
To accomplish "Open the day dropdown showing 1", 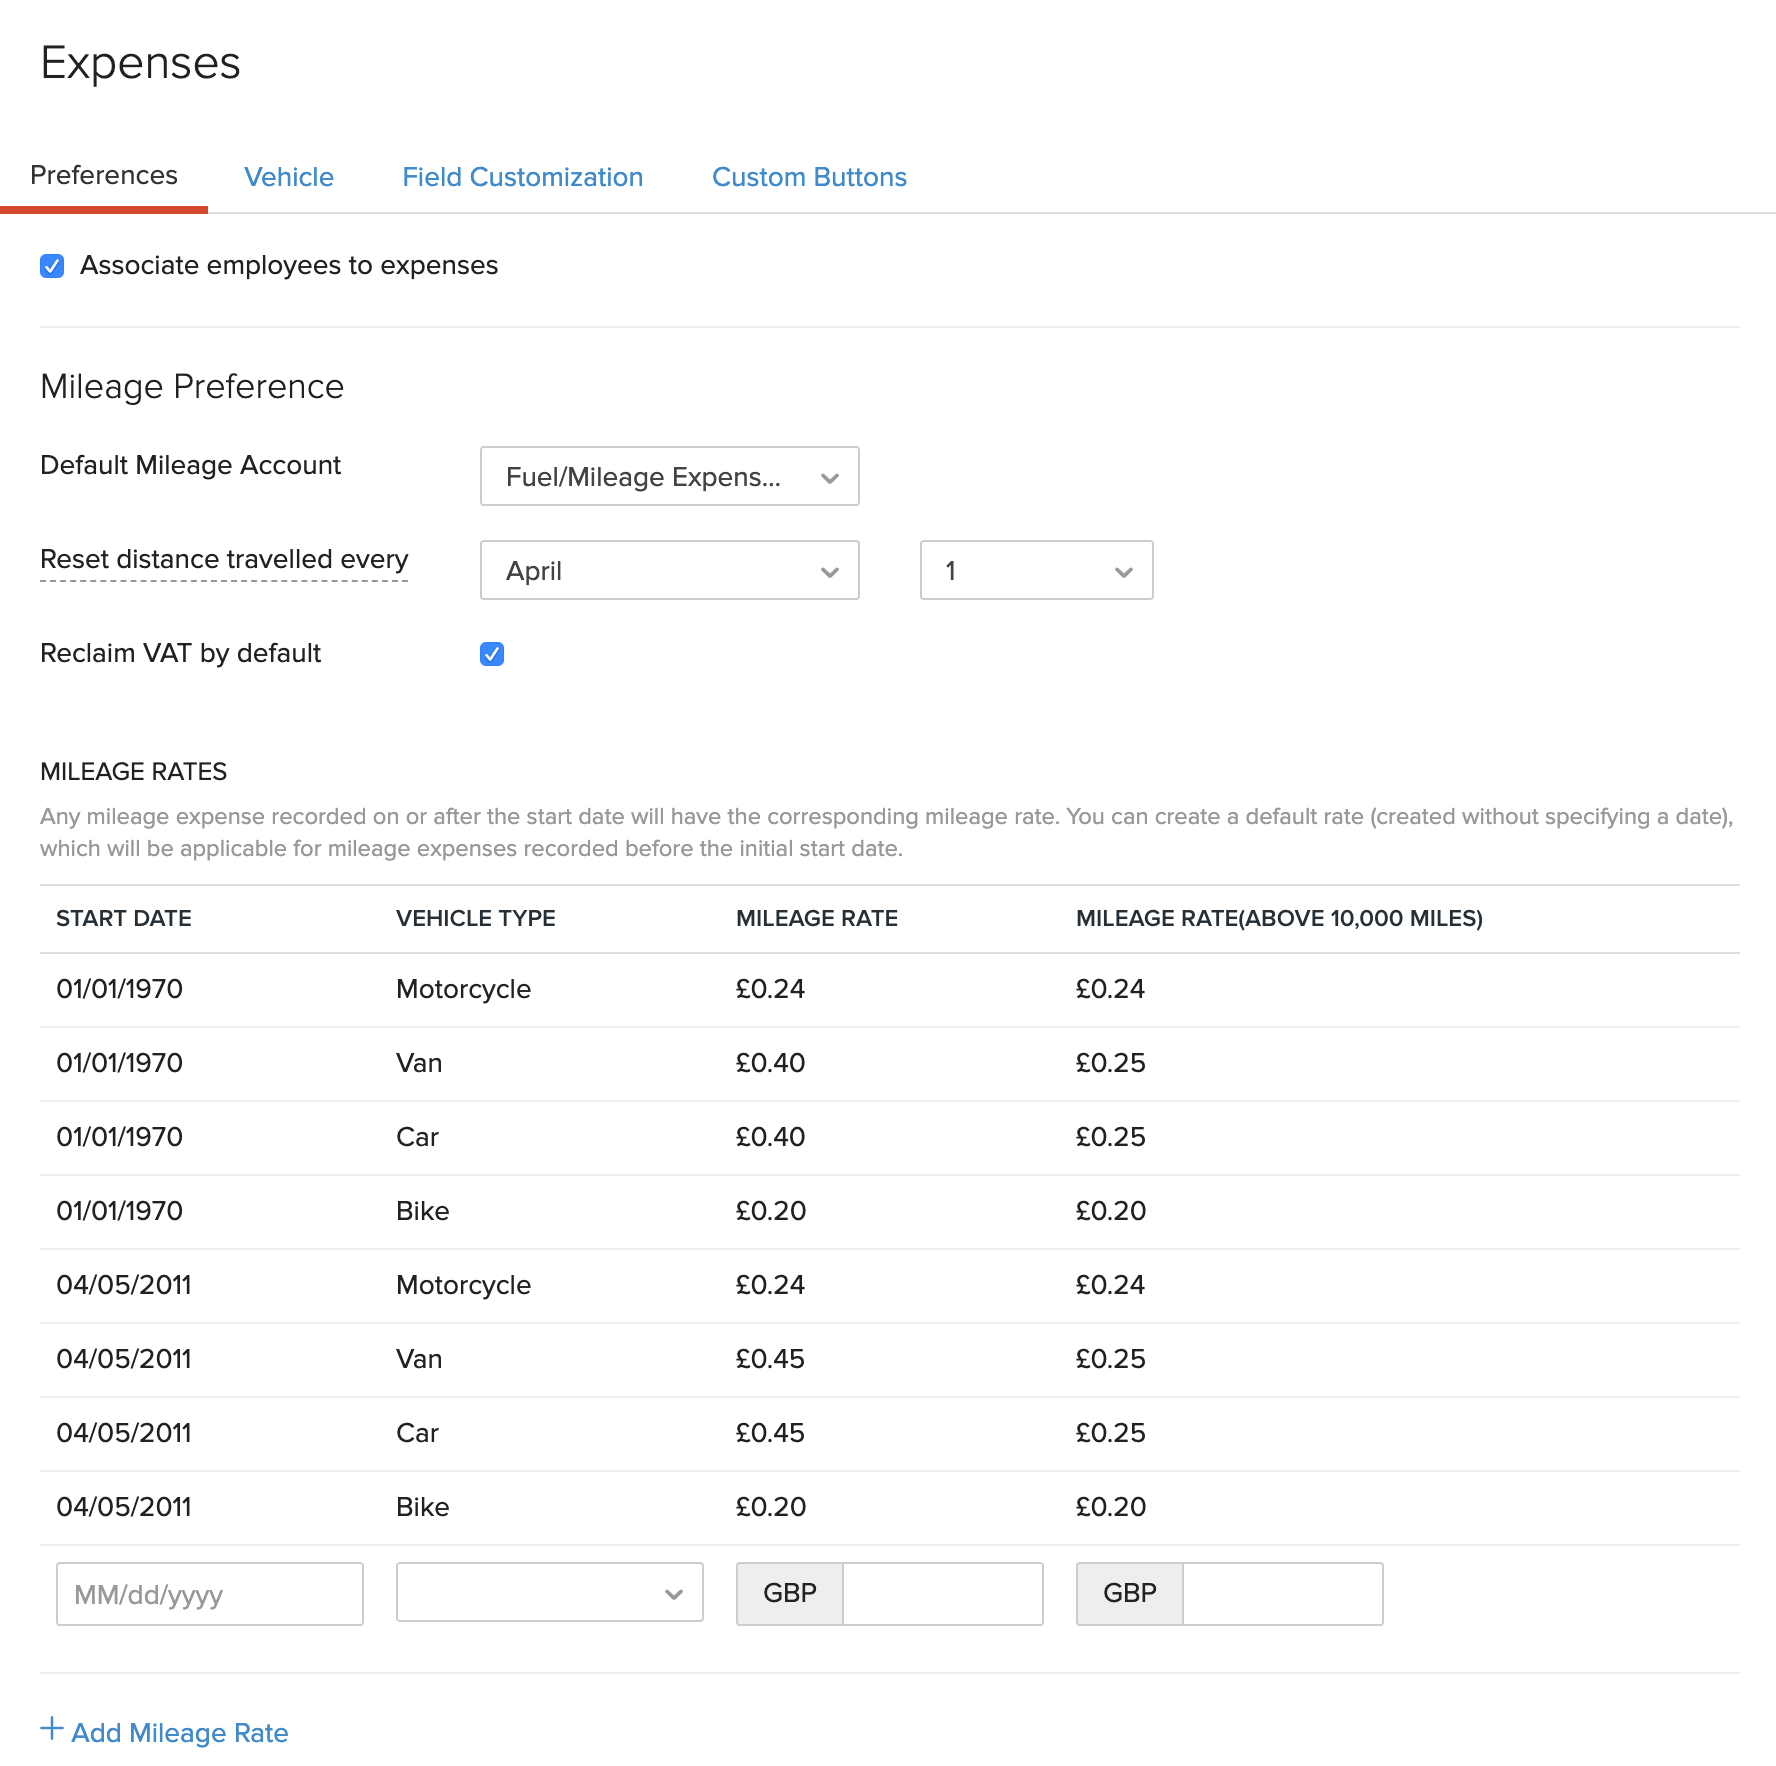I will pos(1036,570).
